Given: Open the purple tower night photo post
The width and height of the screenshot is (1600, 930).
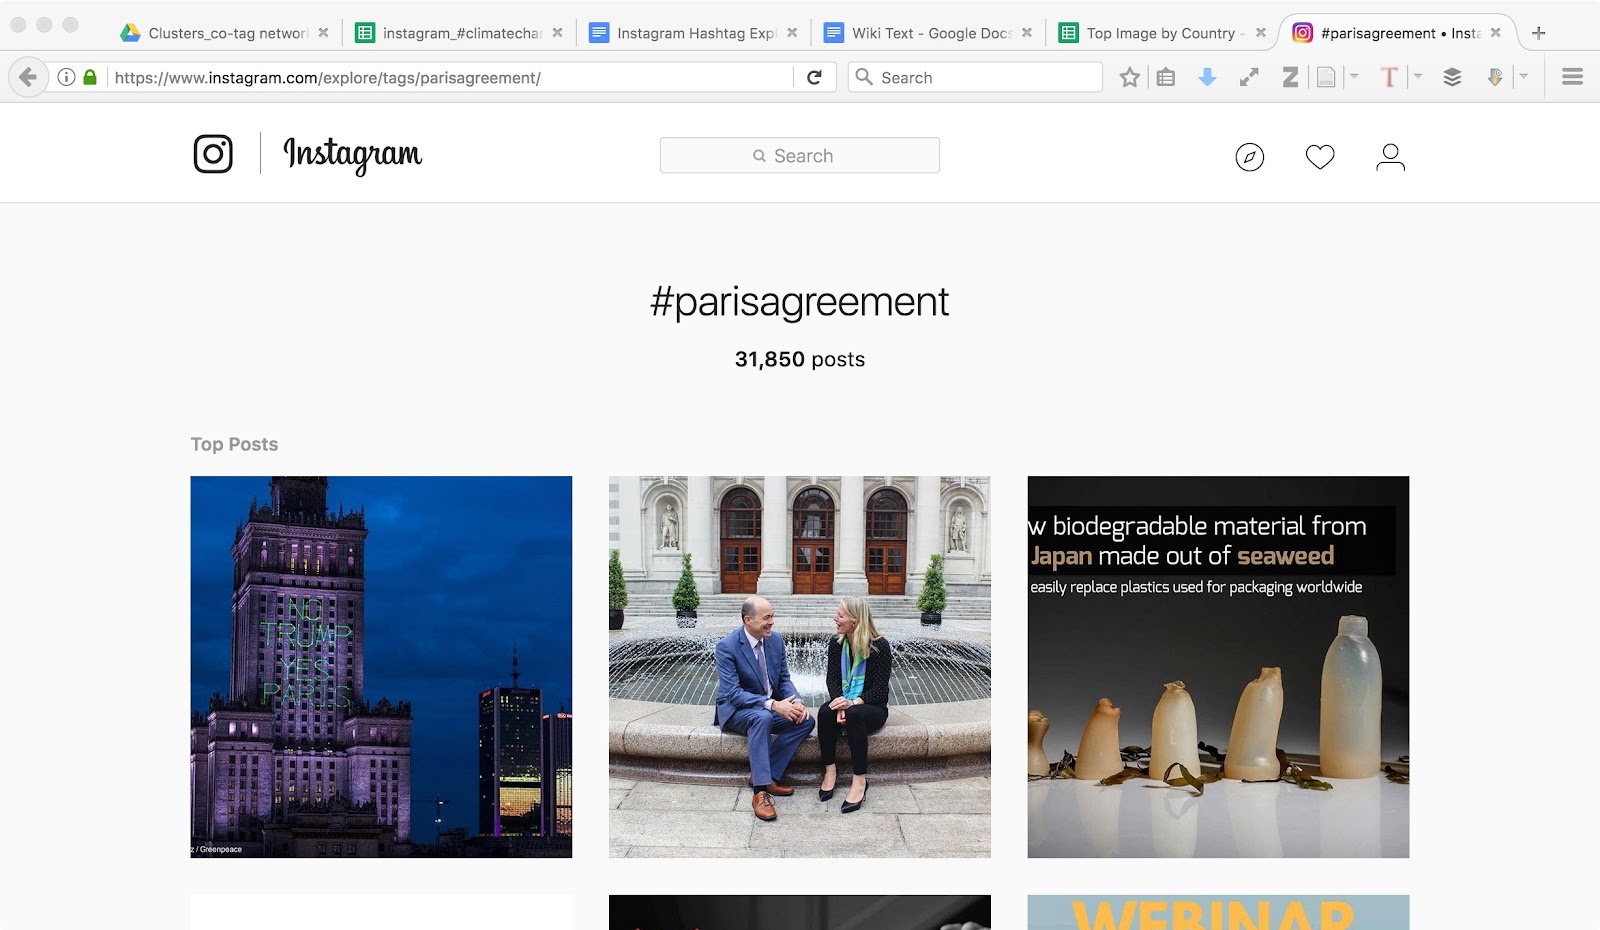Looking at the screenshot, I should (381, 667).
